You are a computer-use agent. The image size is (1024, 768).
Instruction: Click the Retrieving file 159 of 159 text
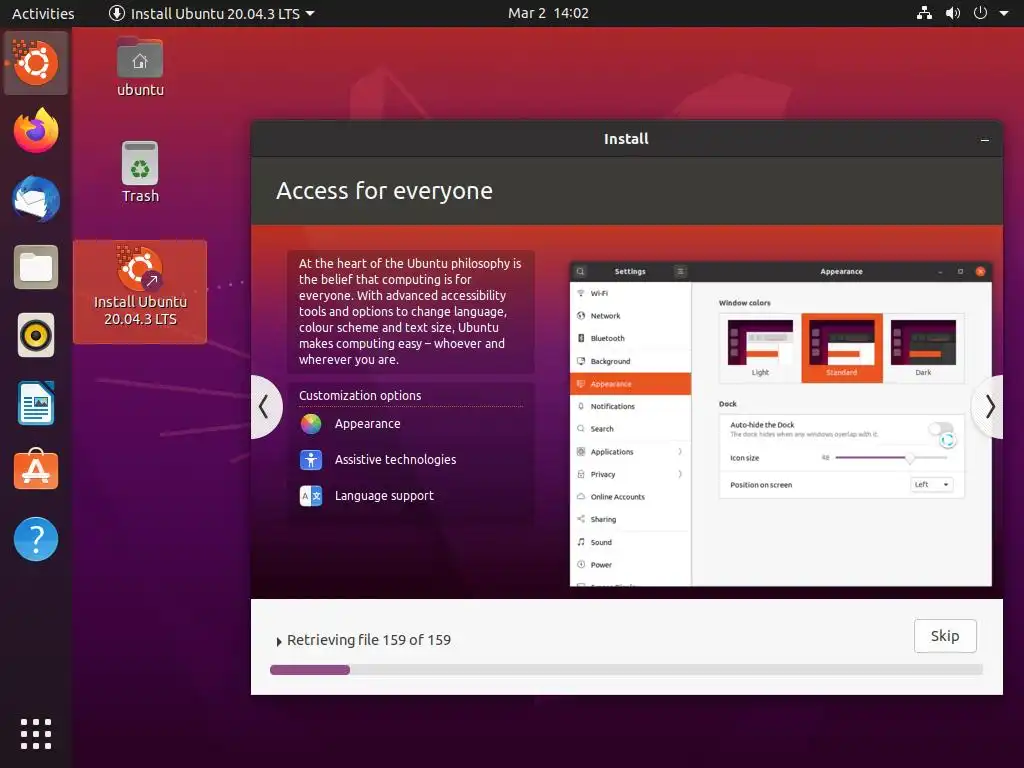[368, 640]
